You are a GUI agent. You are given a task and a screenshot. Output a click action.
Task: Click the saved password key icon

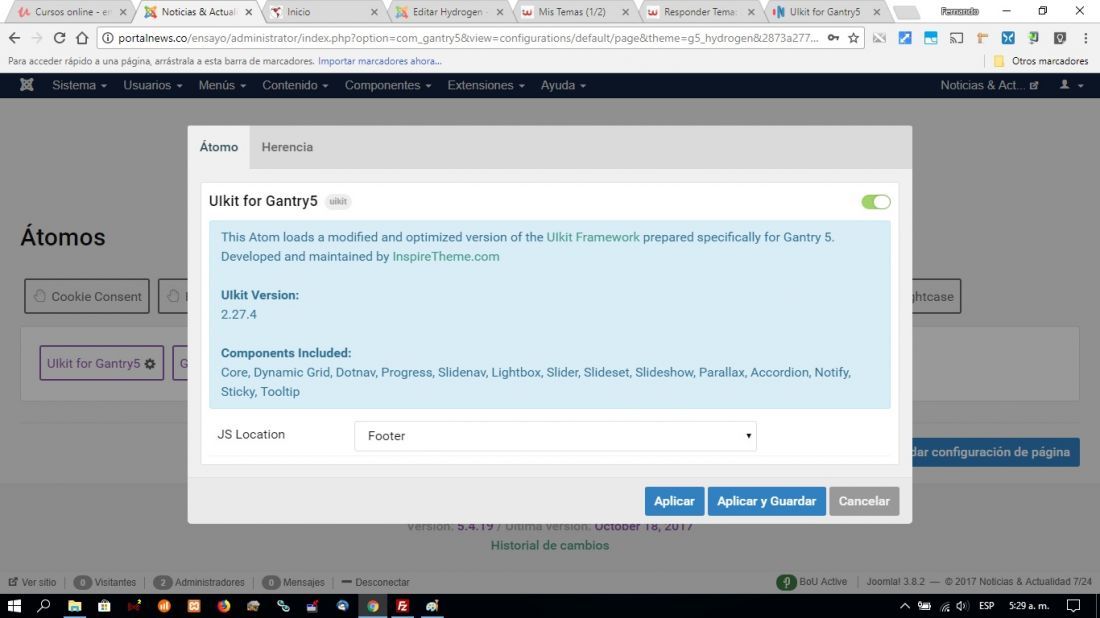pos(833,38)
